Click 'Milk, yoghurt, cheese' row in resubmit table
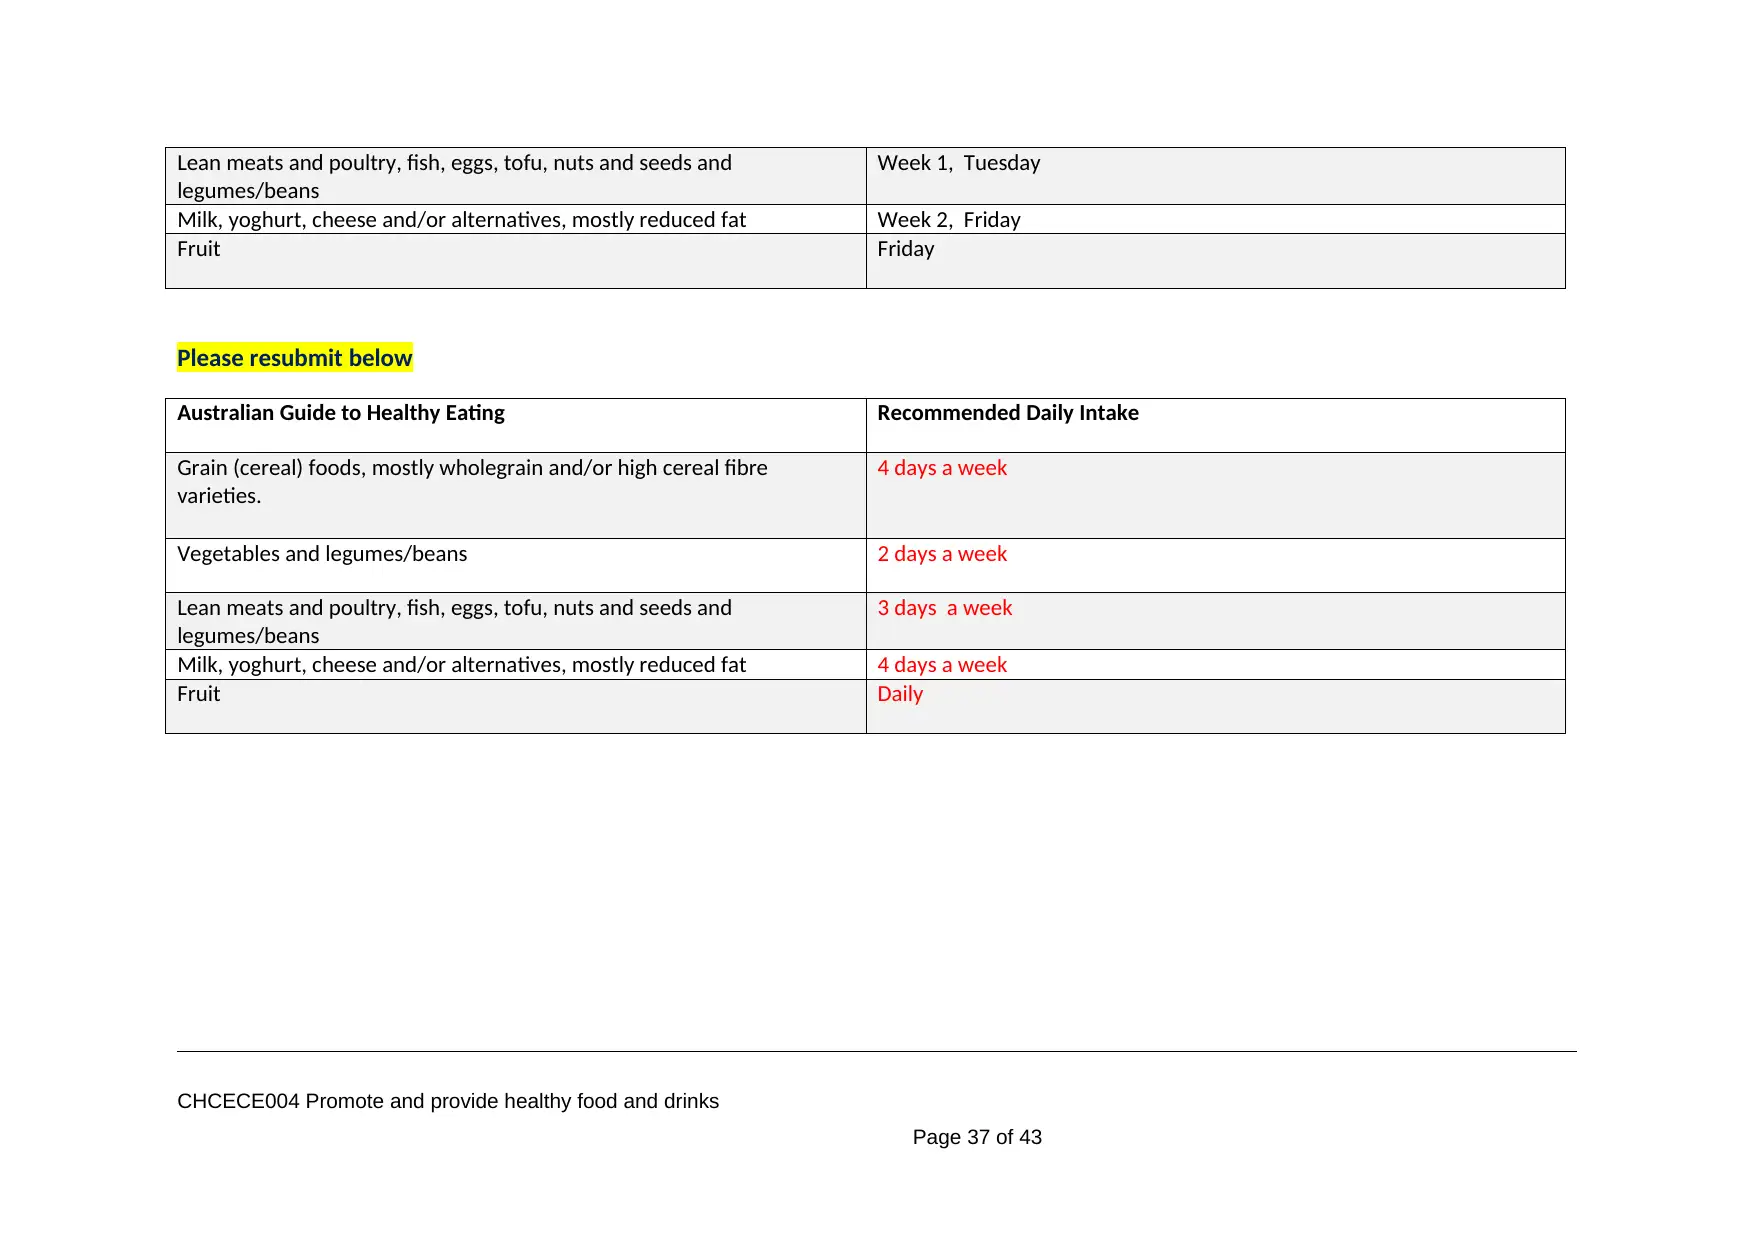Viewport: 1754px width, 1241px height. 461,665
